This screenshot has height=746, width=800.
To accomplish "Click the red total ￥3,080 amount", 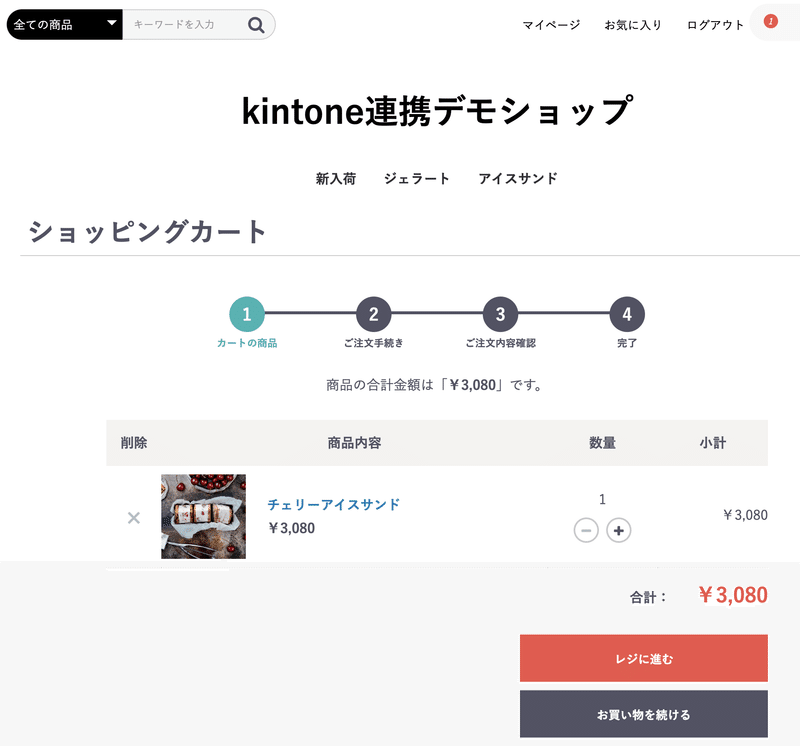I will click(733, 595).
